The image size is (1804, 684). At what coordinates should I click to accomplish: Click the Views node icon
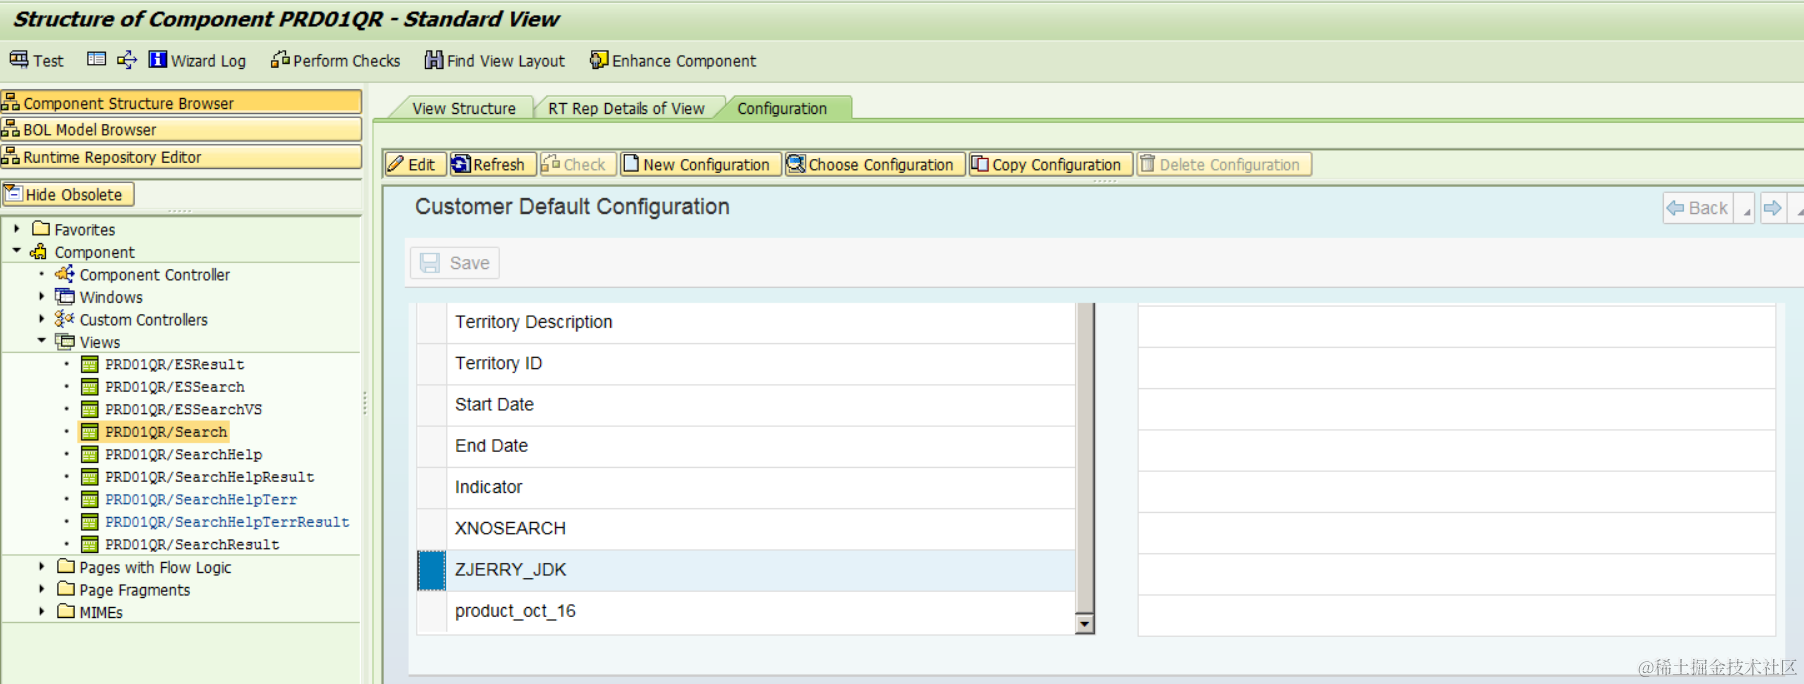[65, 341]
